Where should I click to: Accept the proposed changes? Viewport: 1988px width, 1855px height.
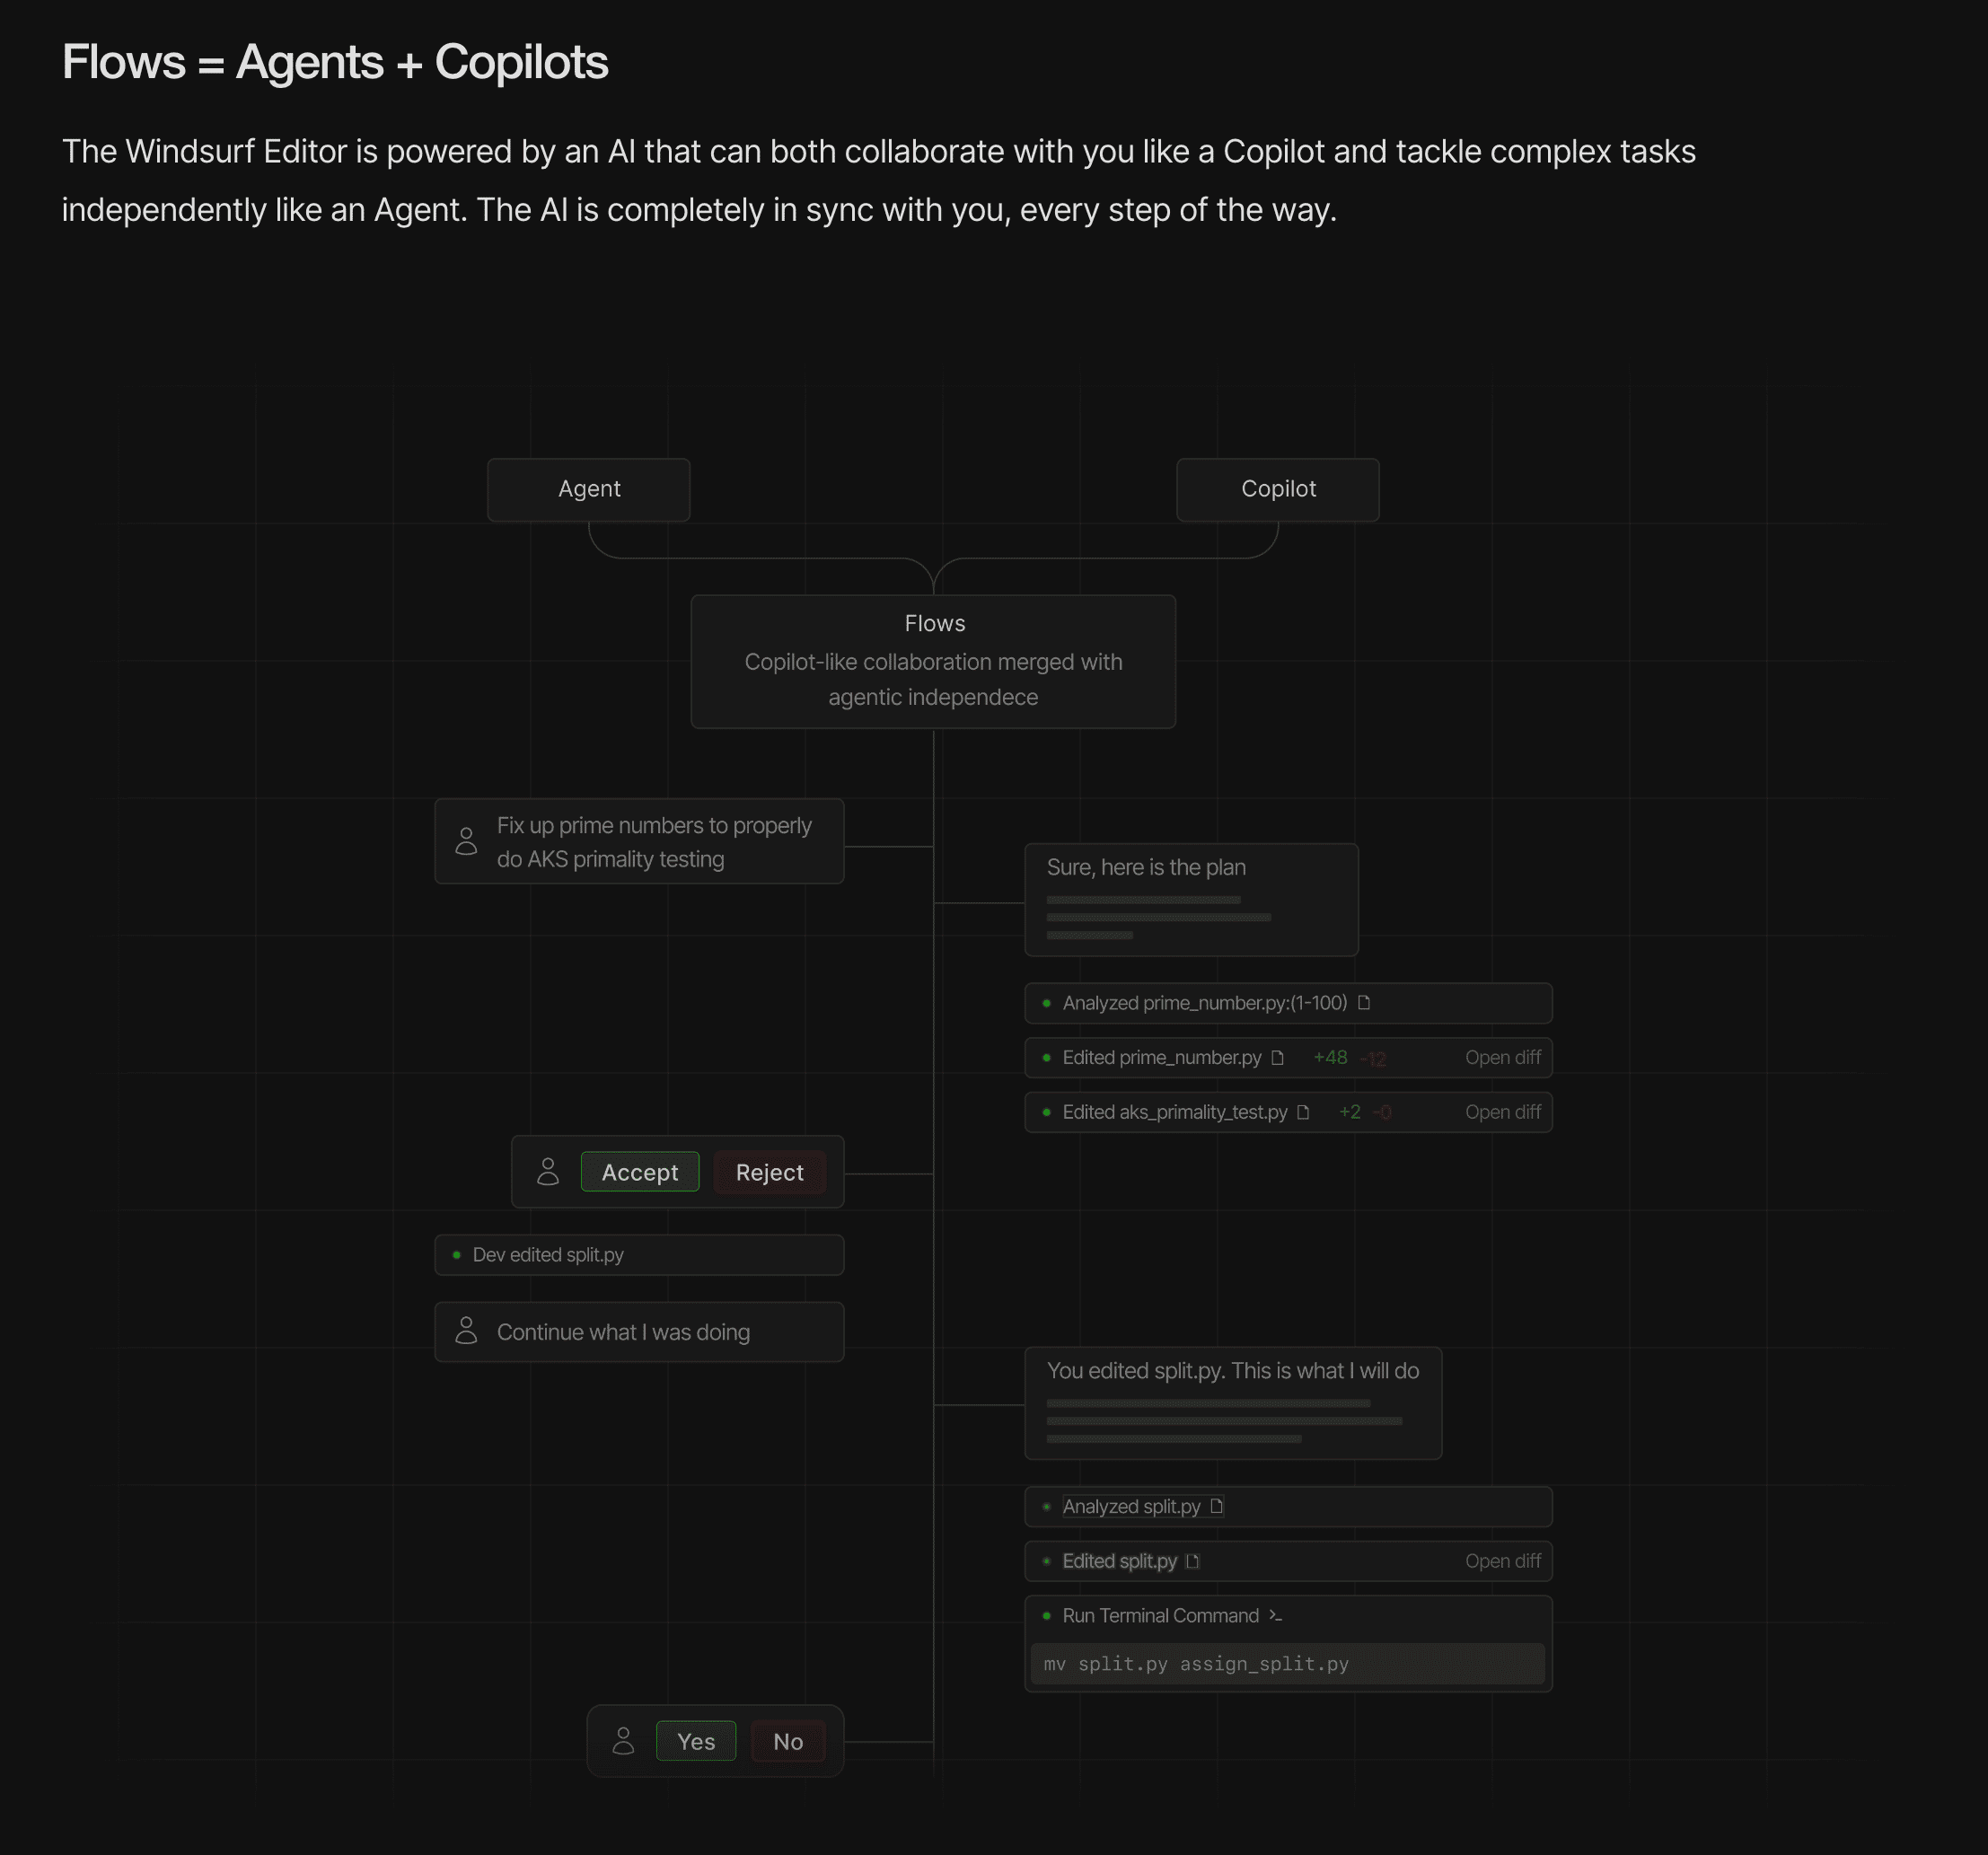[640, 1172]
